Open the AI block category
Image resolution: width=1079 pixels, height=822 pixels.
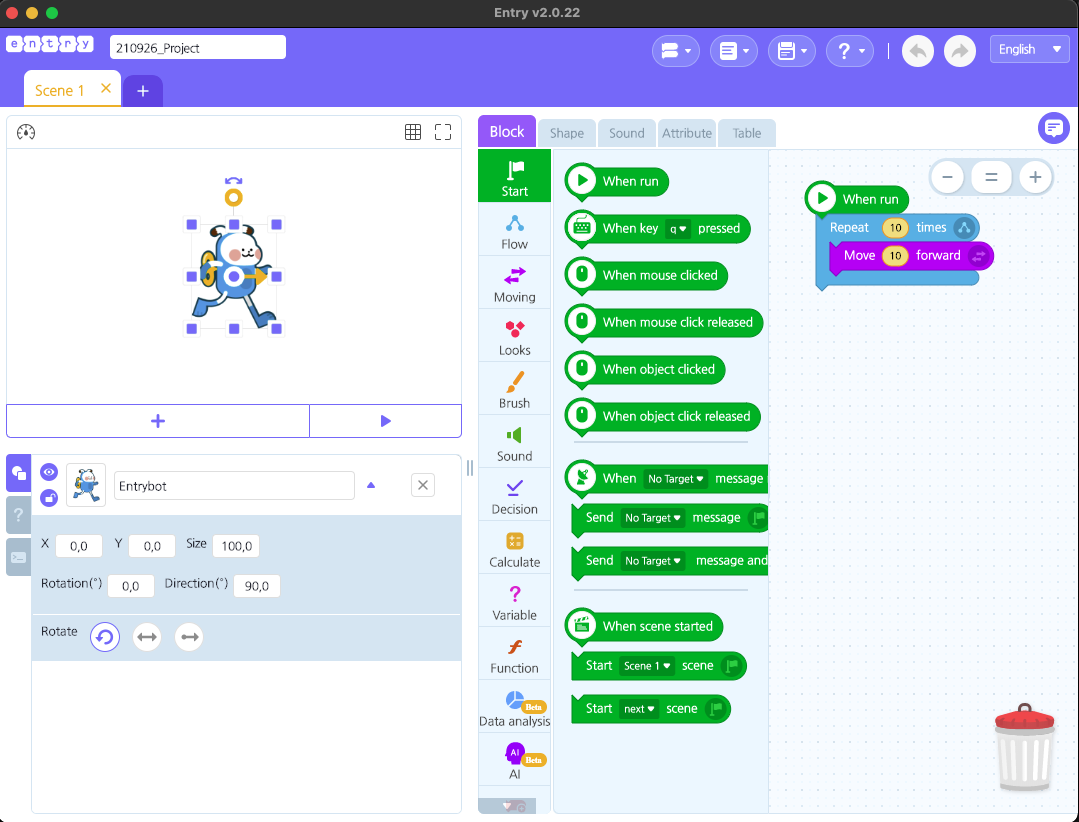pos(514,759)
